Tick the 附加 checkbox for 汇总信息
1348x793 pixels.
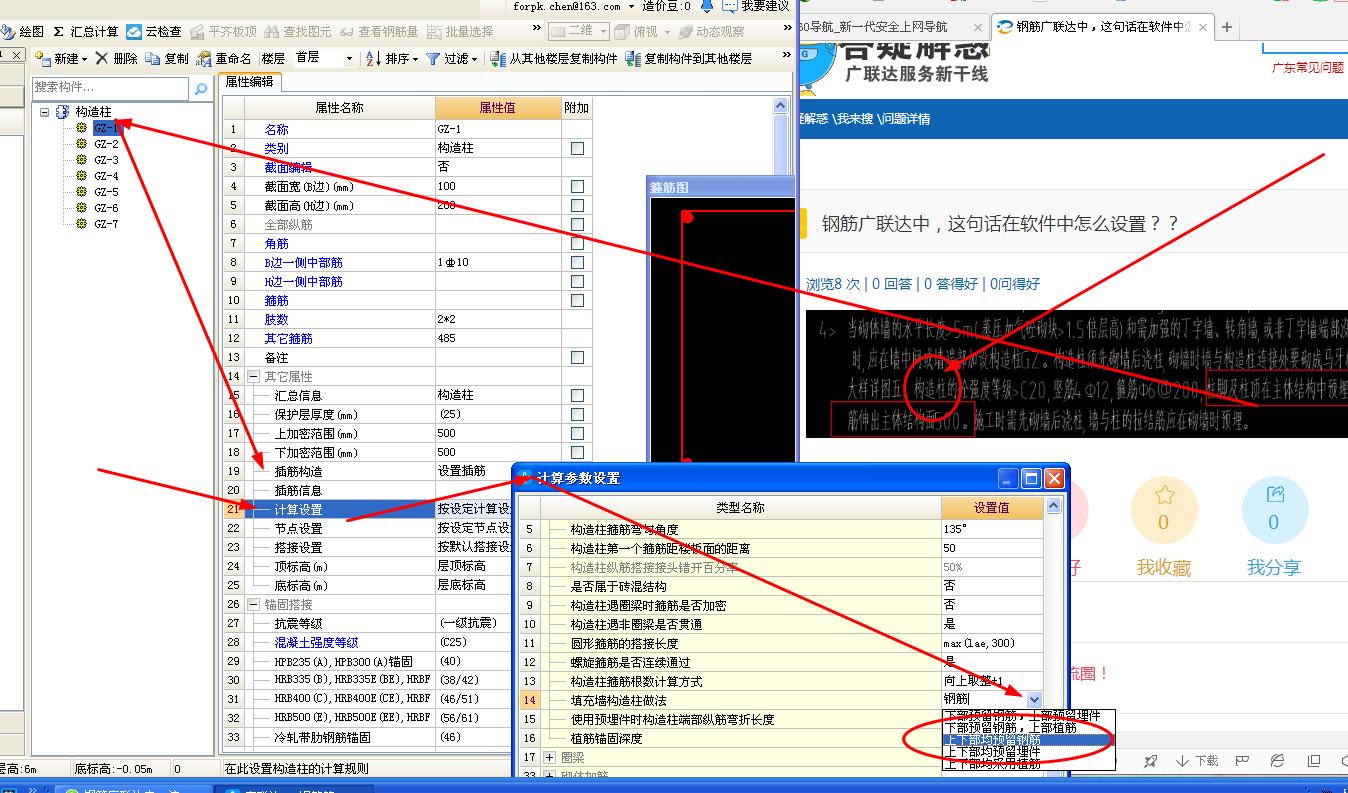pos(577,395)
